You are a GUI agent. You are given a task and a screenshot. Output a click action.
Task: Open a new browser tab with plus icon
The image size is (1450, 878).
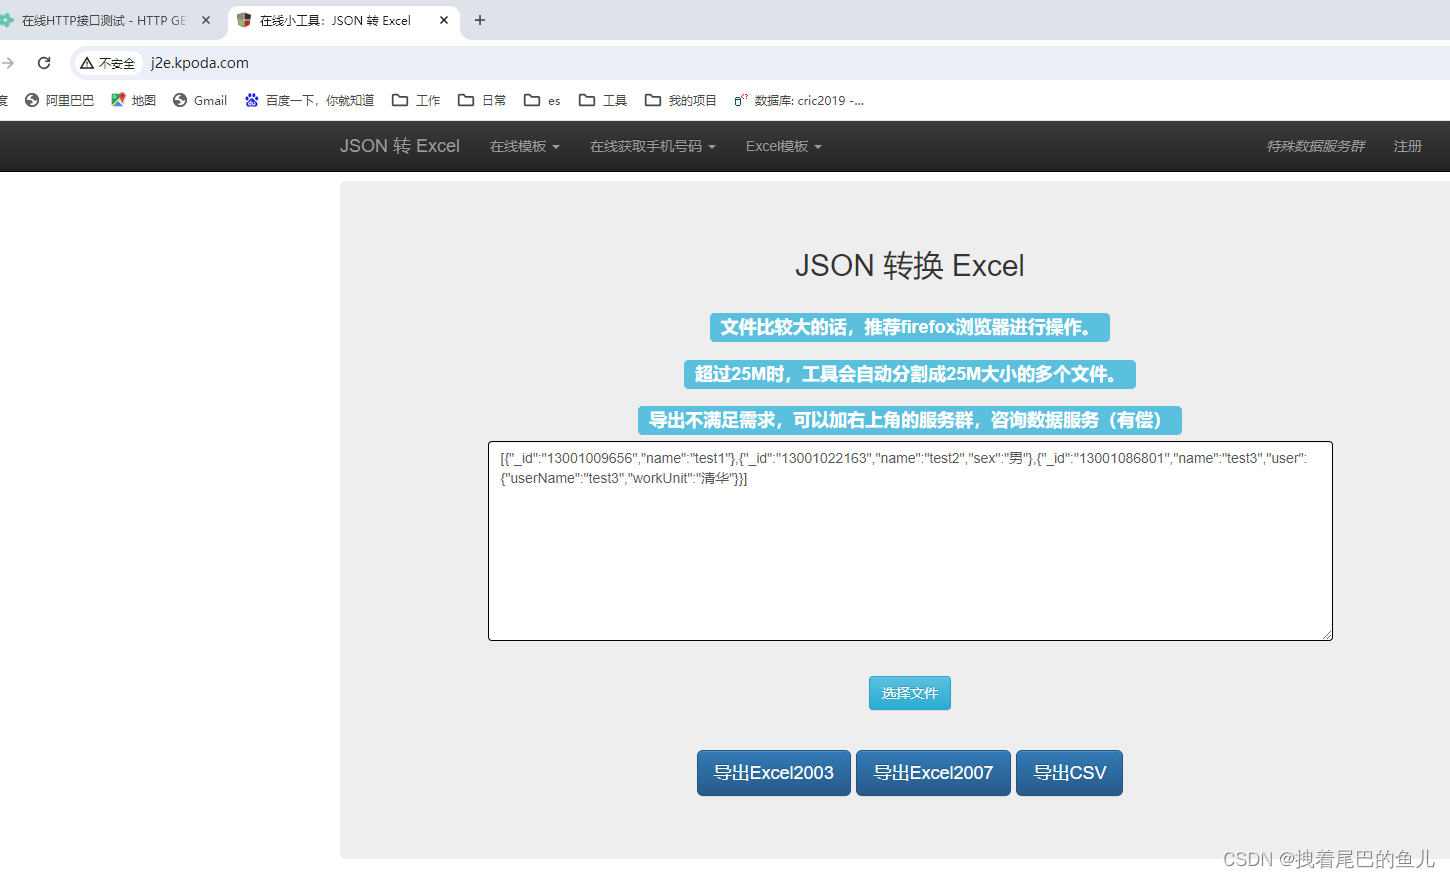(x=480, y=20)
